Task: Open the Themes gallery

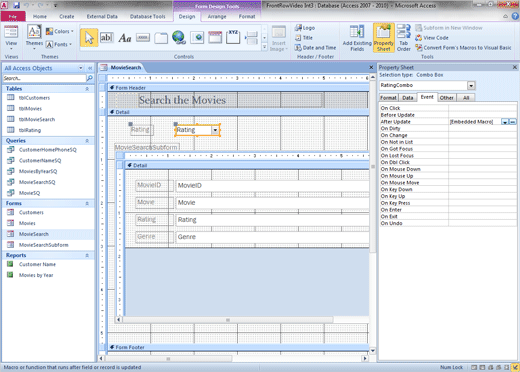Action: click(x=34, y=38)
